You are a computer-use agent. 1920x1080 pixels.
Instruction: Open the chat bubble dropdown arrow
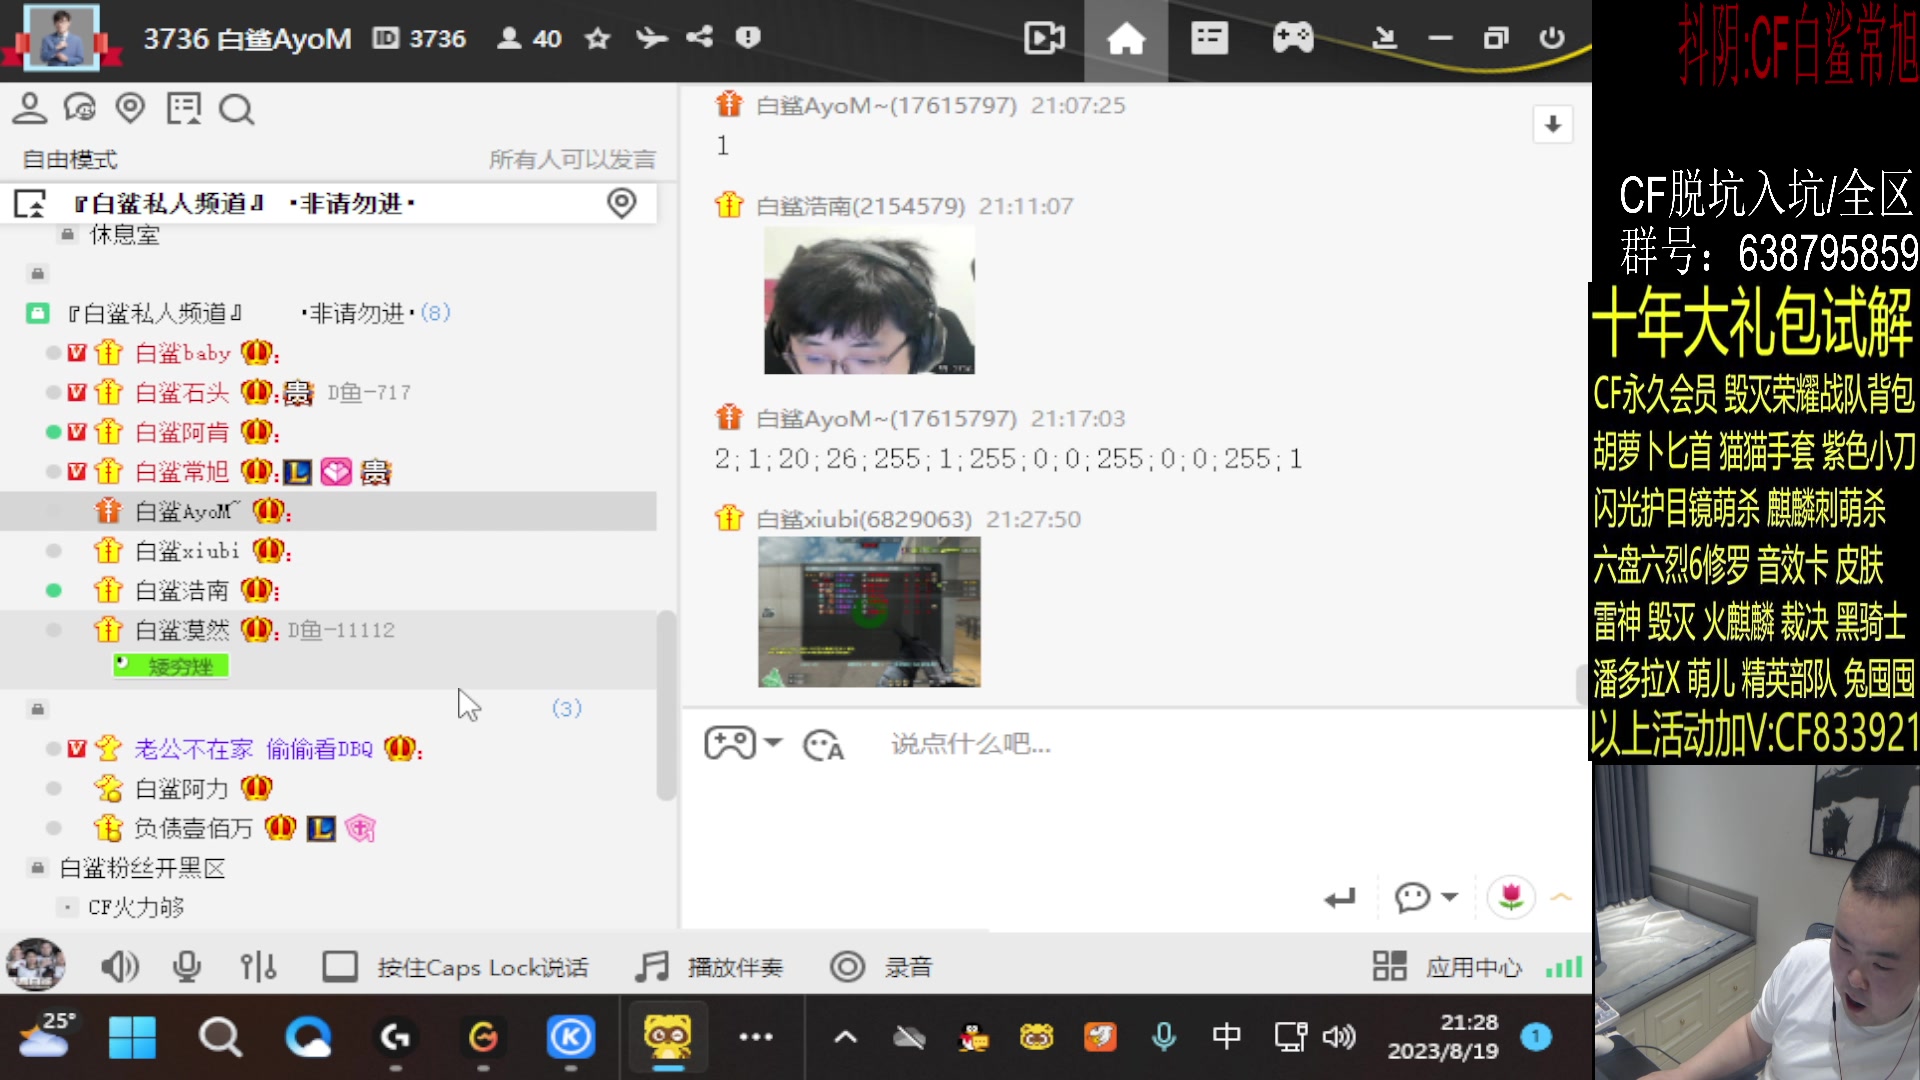pyautogui.click(x=1450, y=897)
